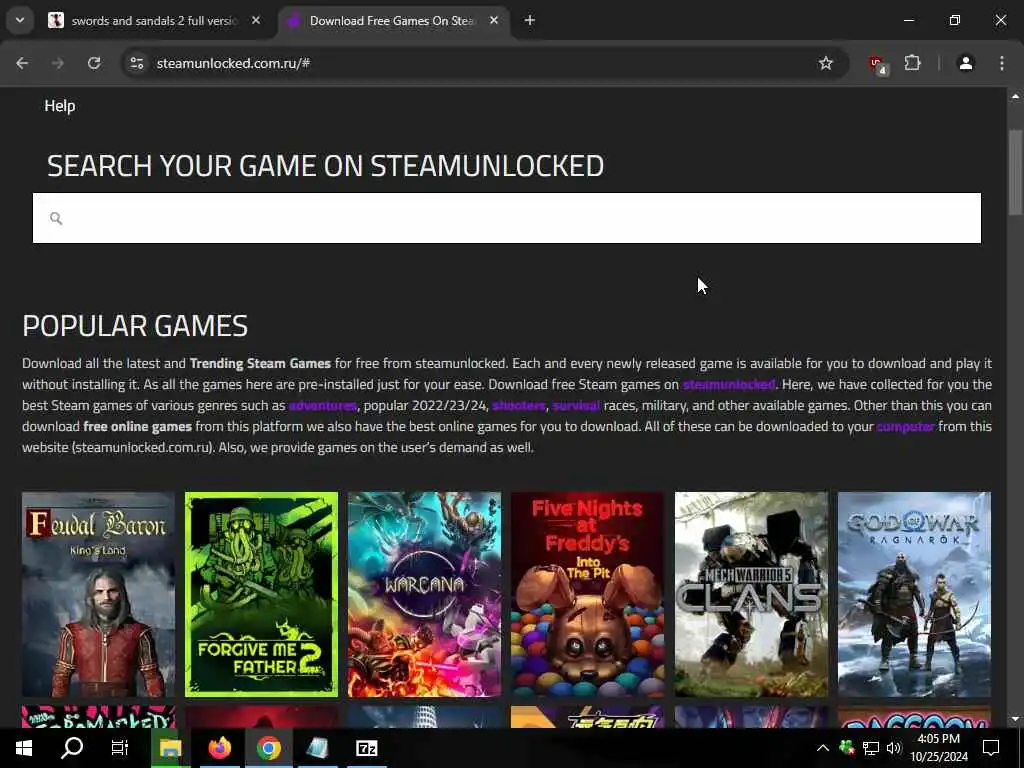Click the green tray icon with red badge
This screenshot has height=768, width=1024.
(x=847, y=748)
